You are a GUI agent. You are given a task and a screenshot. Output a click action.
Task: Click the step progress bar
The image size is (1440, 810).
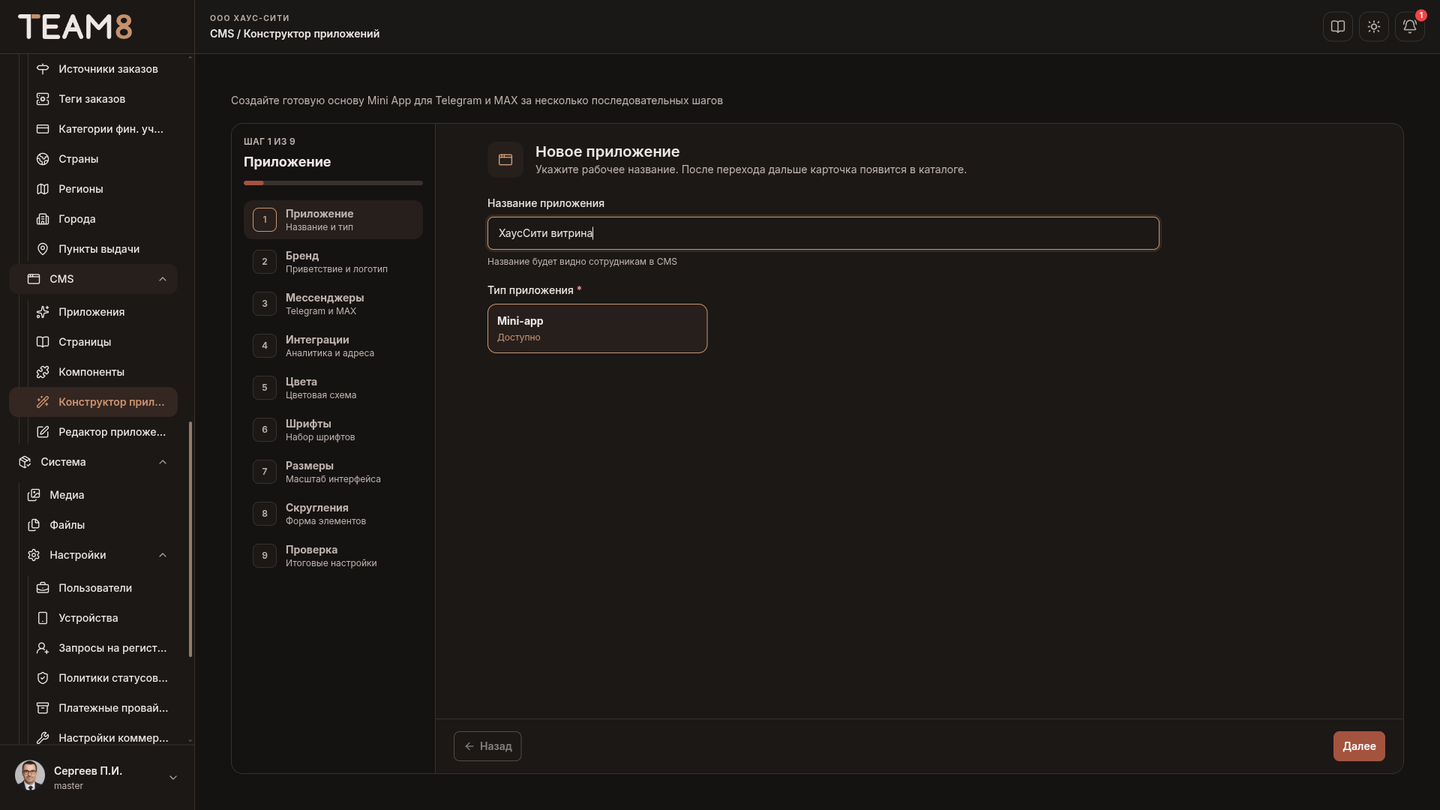point(333,183)
